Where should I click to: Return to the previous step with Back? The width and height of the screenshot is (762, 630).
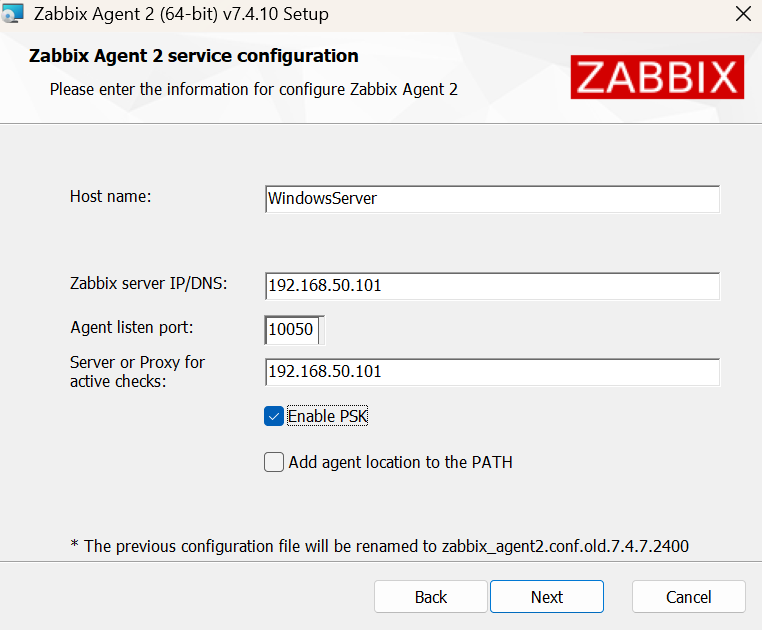[431, 596]
